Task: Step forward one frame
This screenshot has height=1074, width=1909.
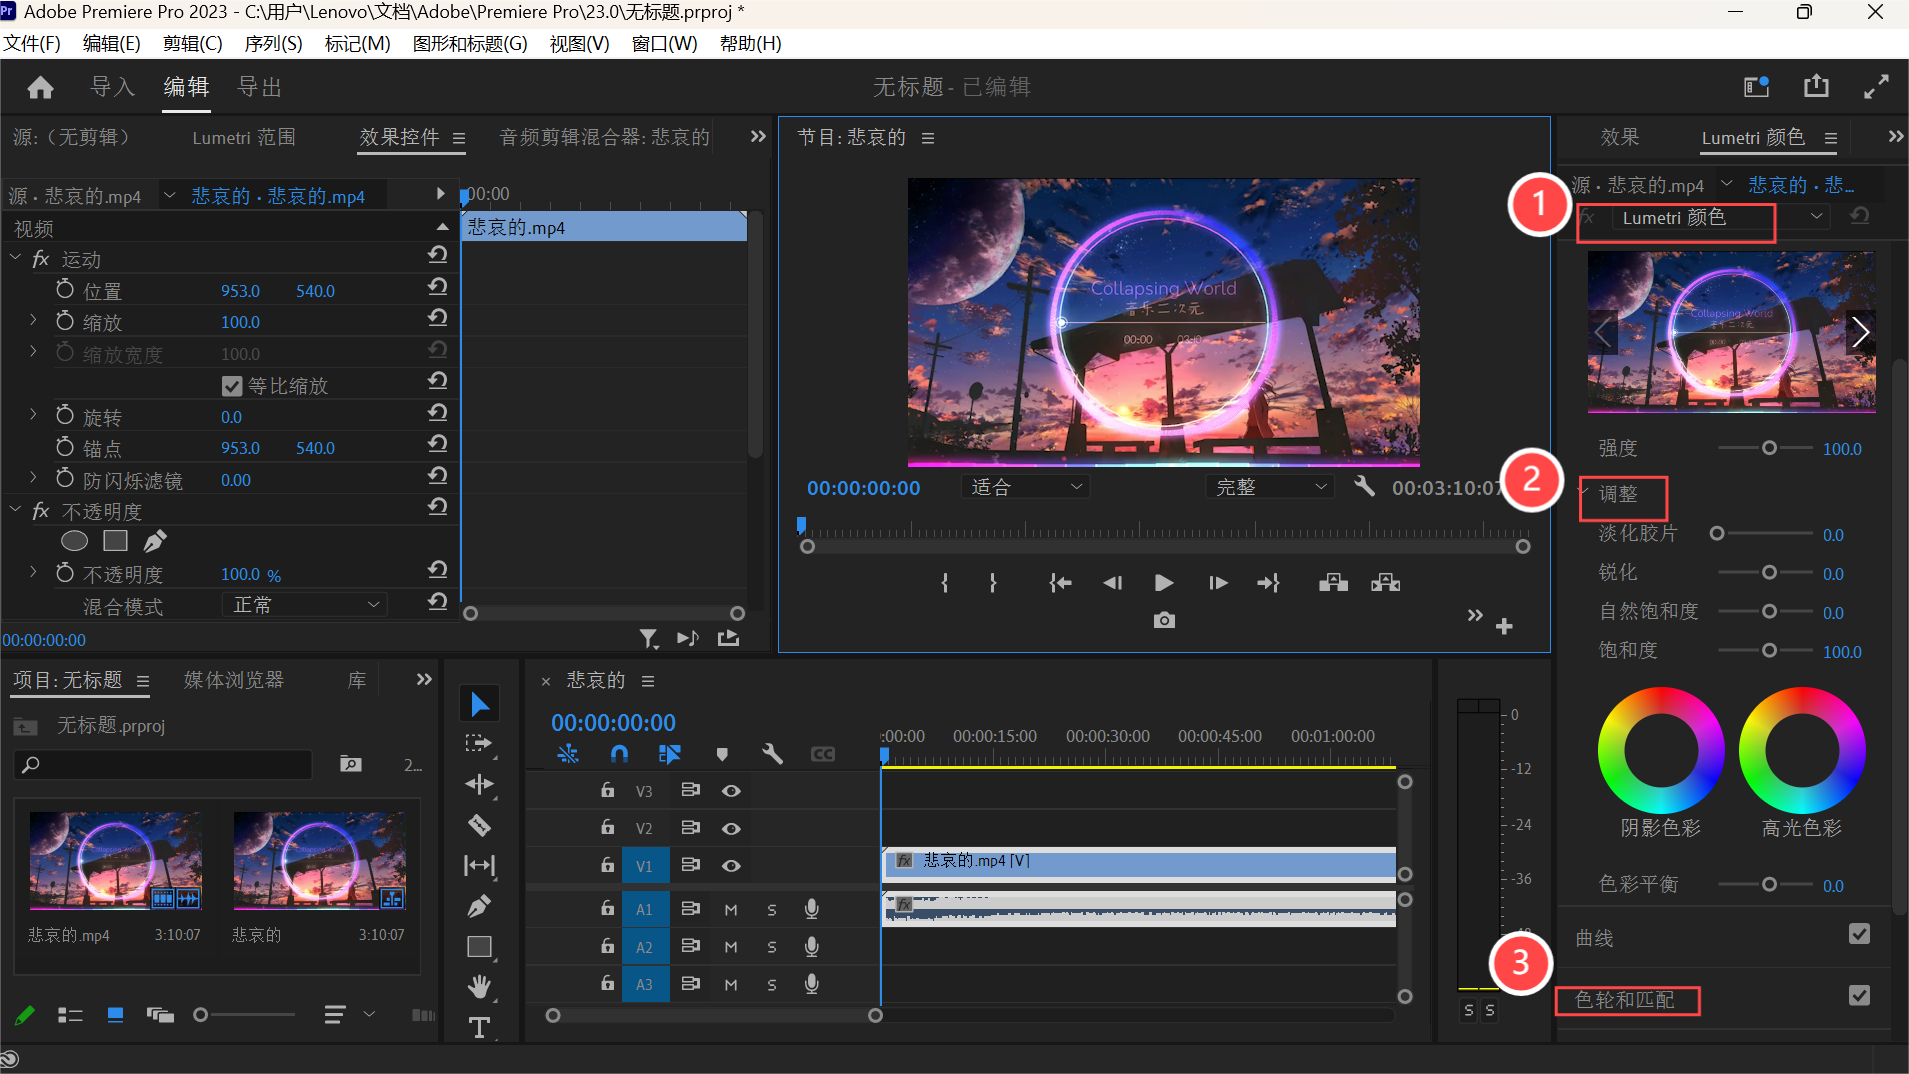Action: click(x=1217, y=583)
